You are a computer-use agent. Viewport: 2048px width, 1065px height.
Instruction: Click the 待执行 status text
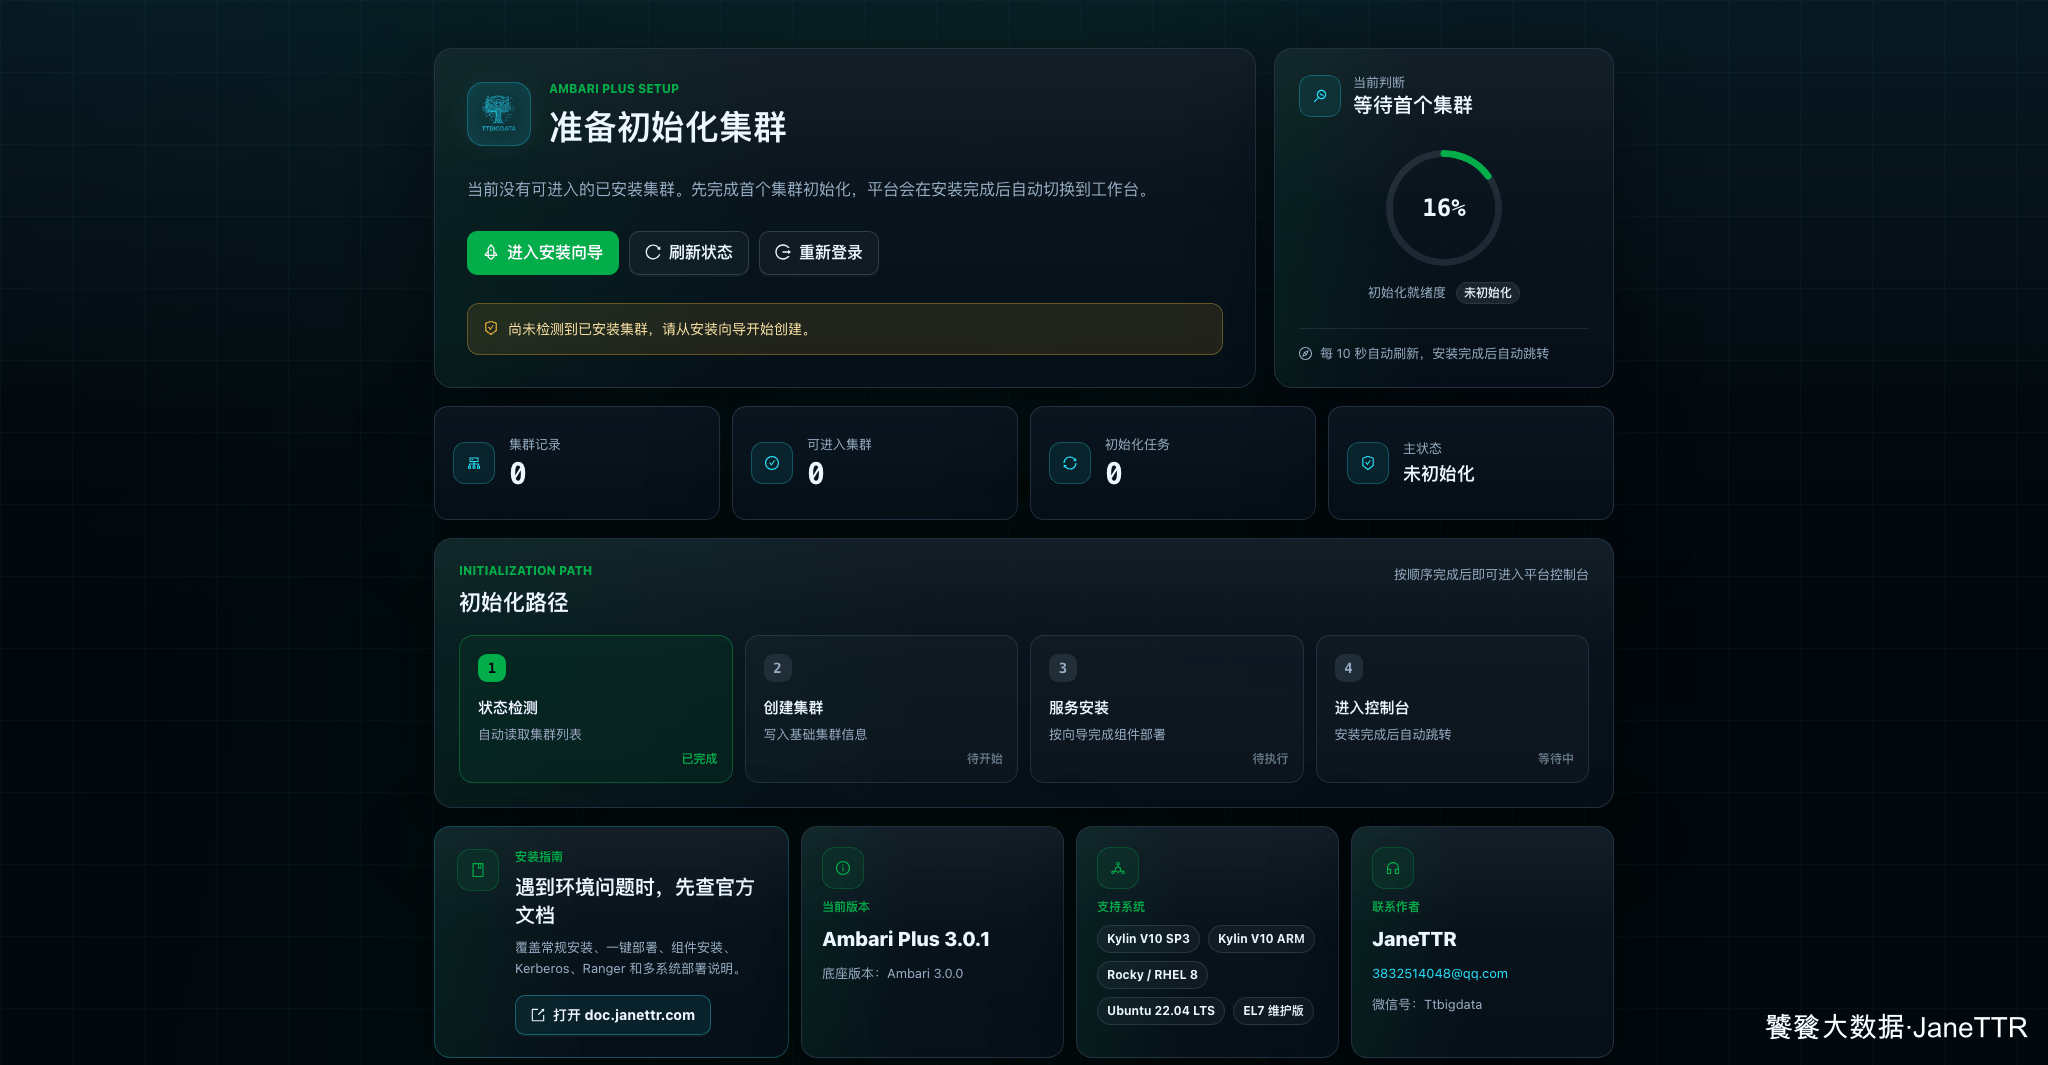tap(1270, 759)
